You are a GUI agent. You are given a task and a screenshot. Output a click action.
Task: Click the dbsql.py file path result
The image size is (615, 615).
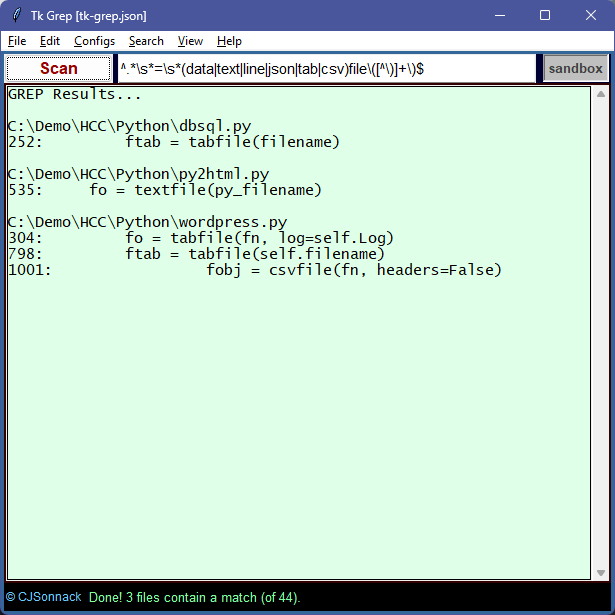[x=129, y=126]
